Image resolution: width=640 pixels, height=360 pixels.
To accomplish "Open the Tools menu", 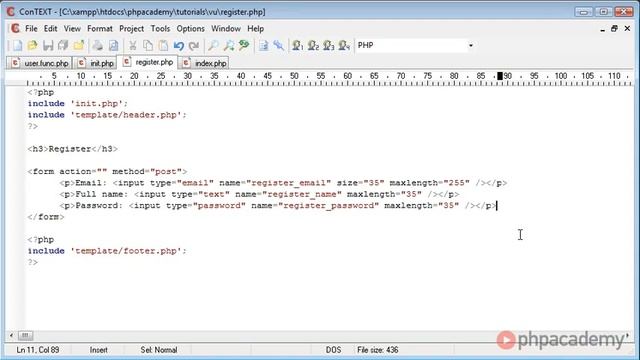I will click(x=160, y=29).
